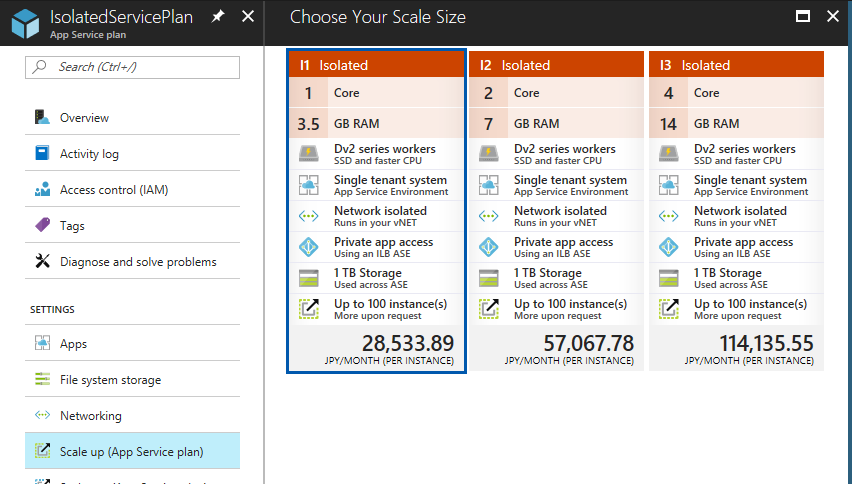Click the Networking arrows icon
Viewport: 852px width, 484px height.
click(42, 414)
